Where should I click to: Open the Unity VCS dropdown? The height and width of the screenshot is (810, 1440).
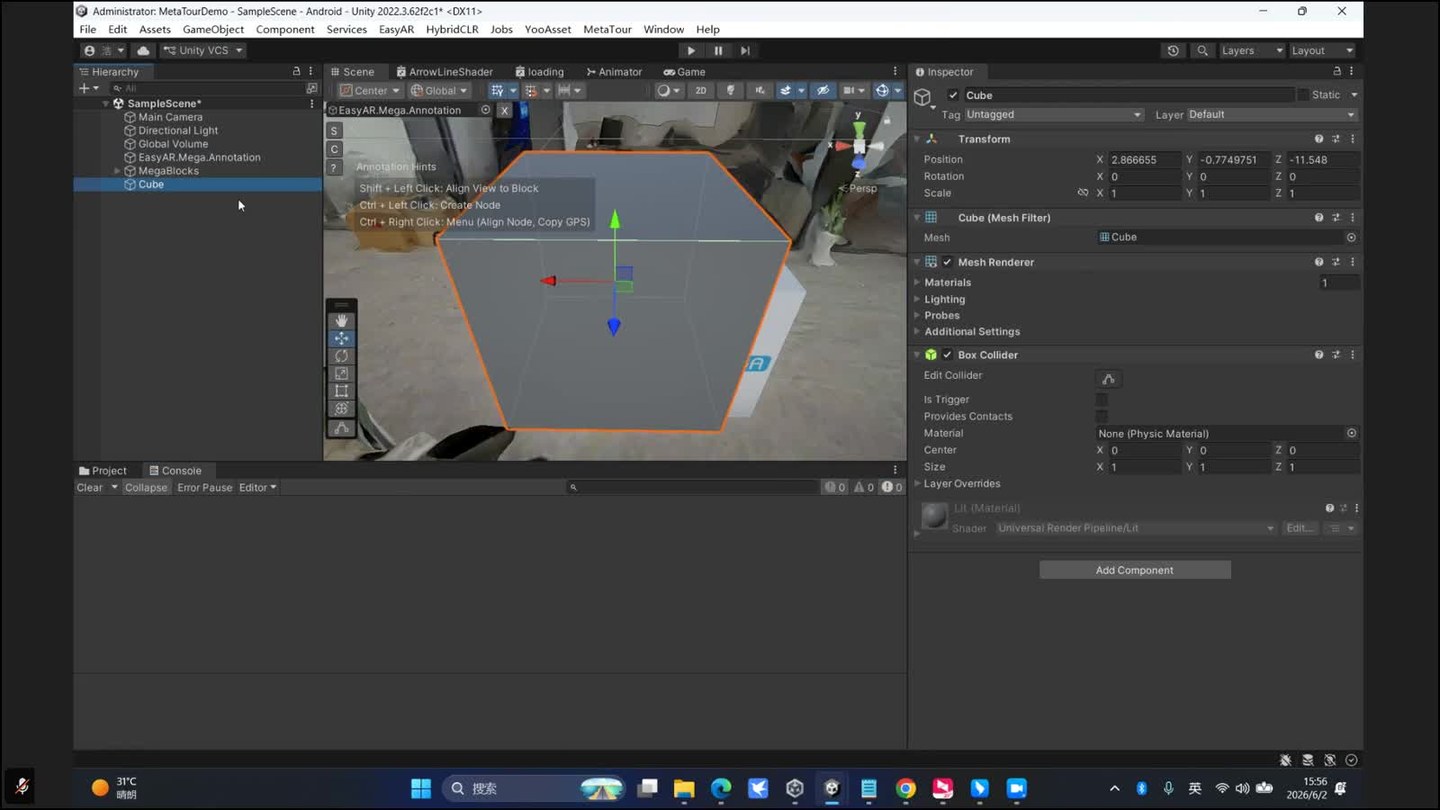[203, 51]
